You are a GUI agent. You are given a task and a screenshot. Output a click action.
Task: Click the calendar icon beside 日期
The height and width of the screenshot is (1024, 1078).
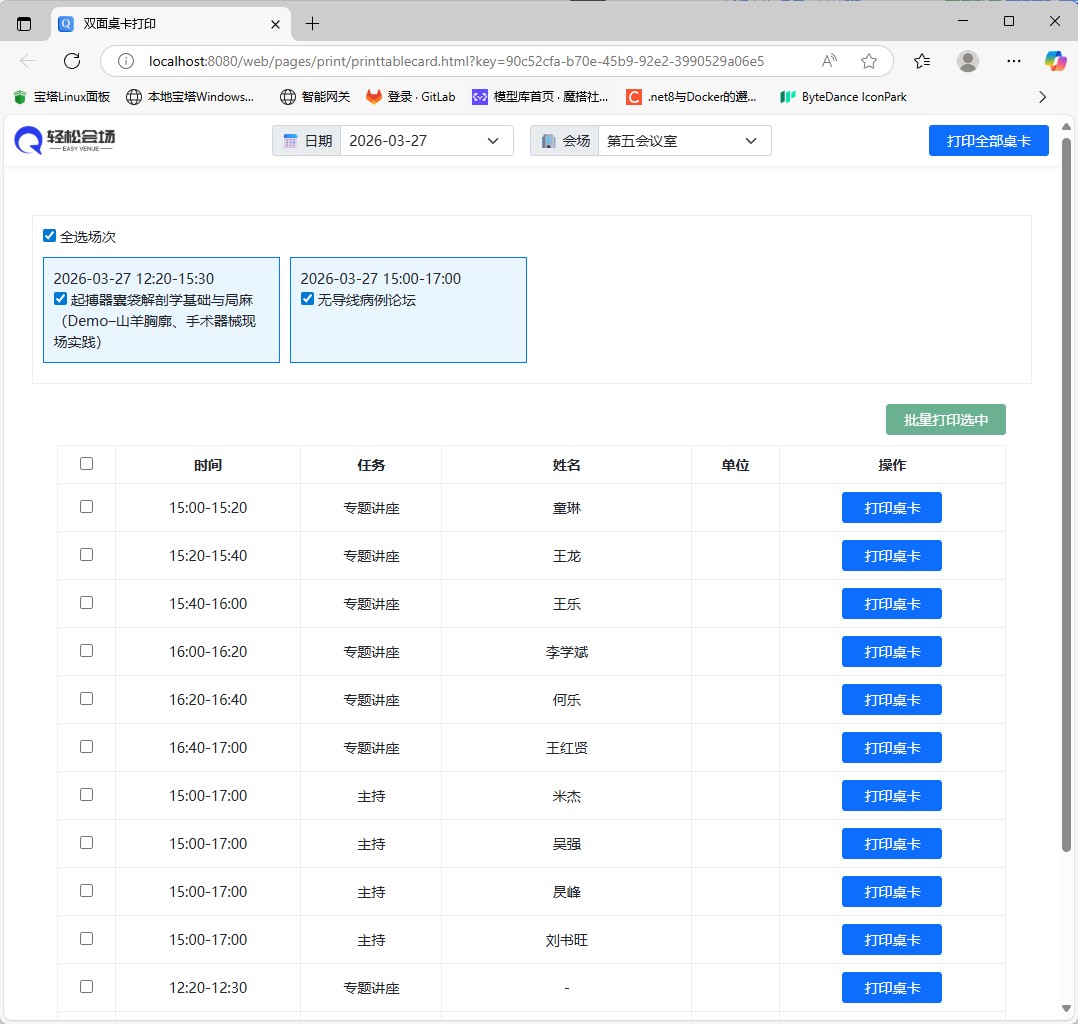tap(290, 141)
